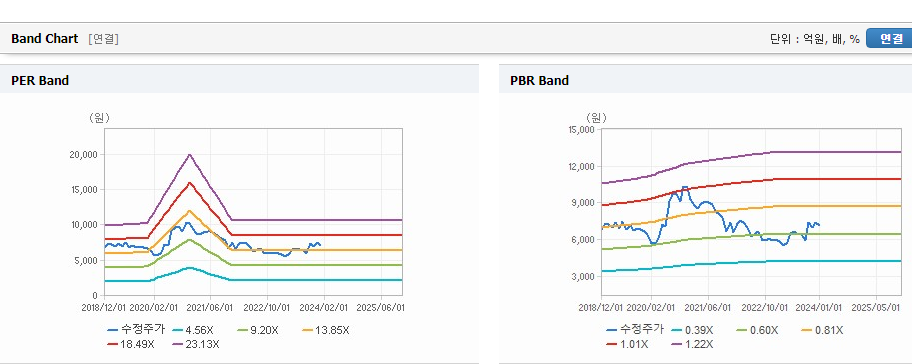Click the 2018/12/01 date in PBR chart
912x364 pixels.
(x=601, y=307)
